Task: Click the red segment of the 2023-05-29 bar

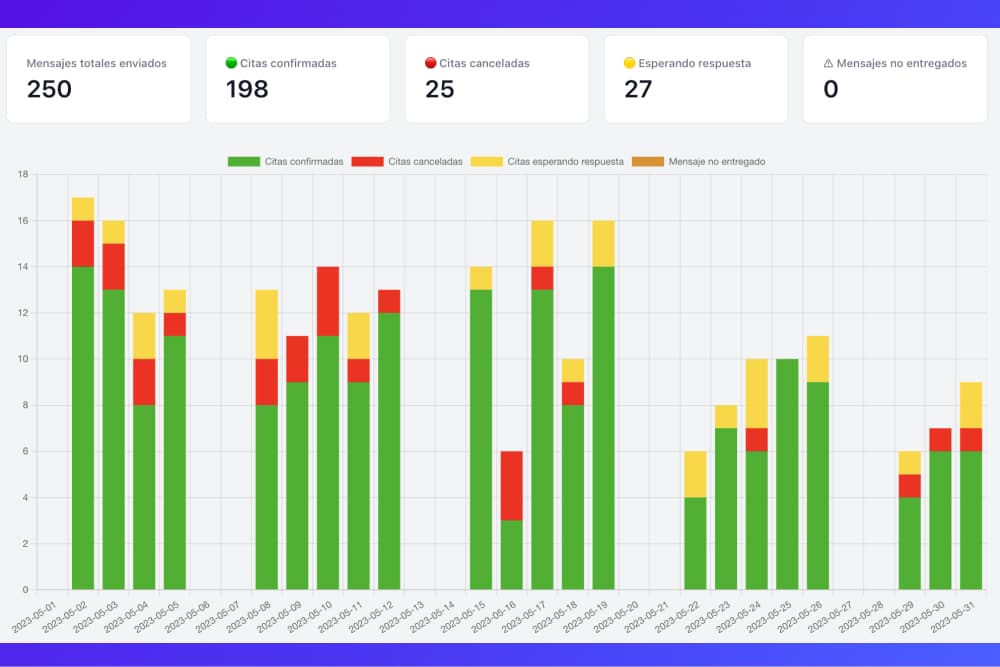Action: pyautogui.click(x=909, y=485)
